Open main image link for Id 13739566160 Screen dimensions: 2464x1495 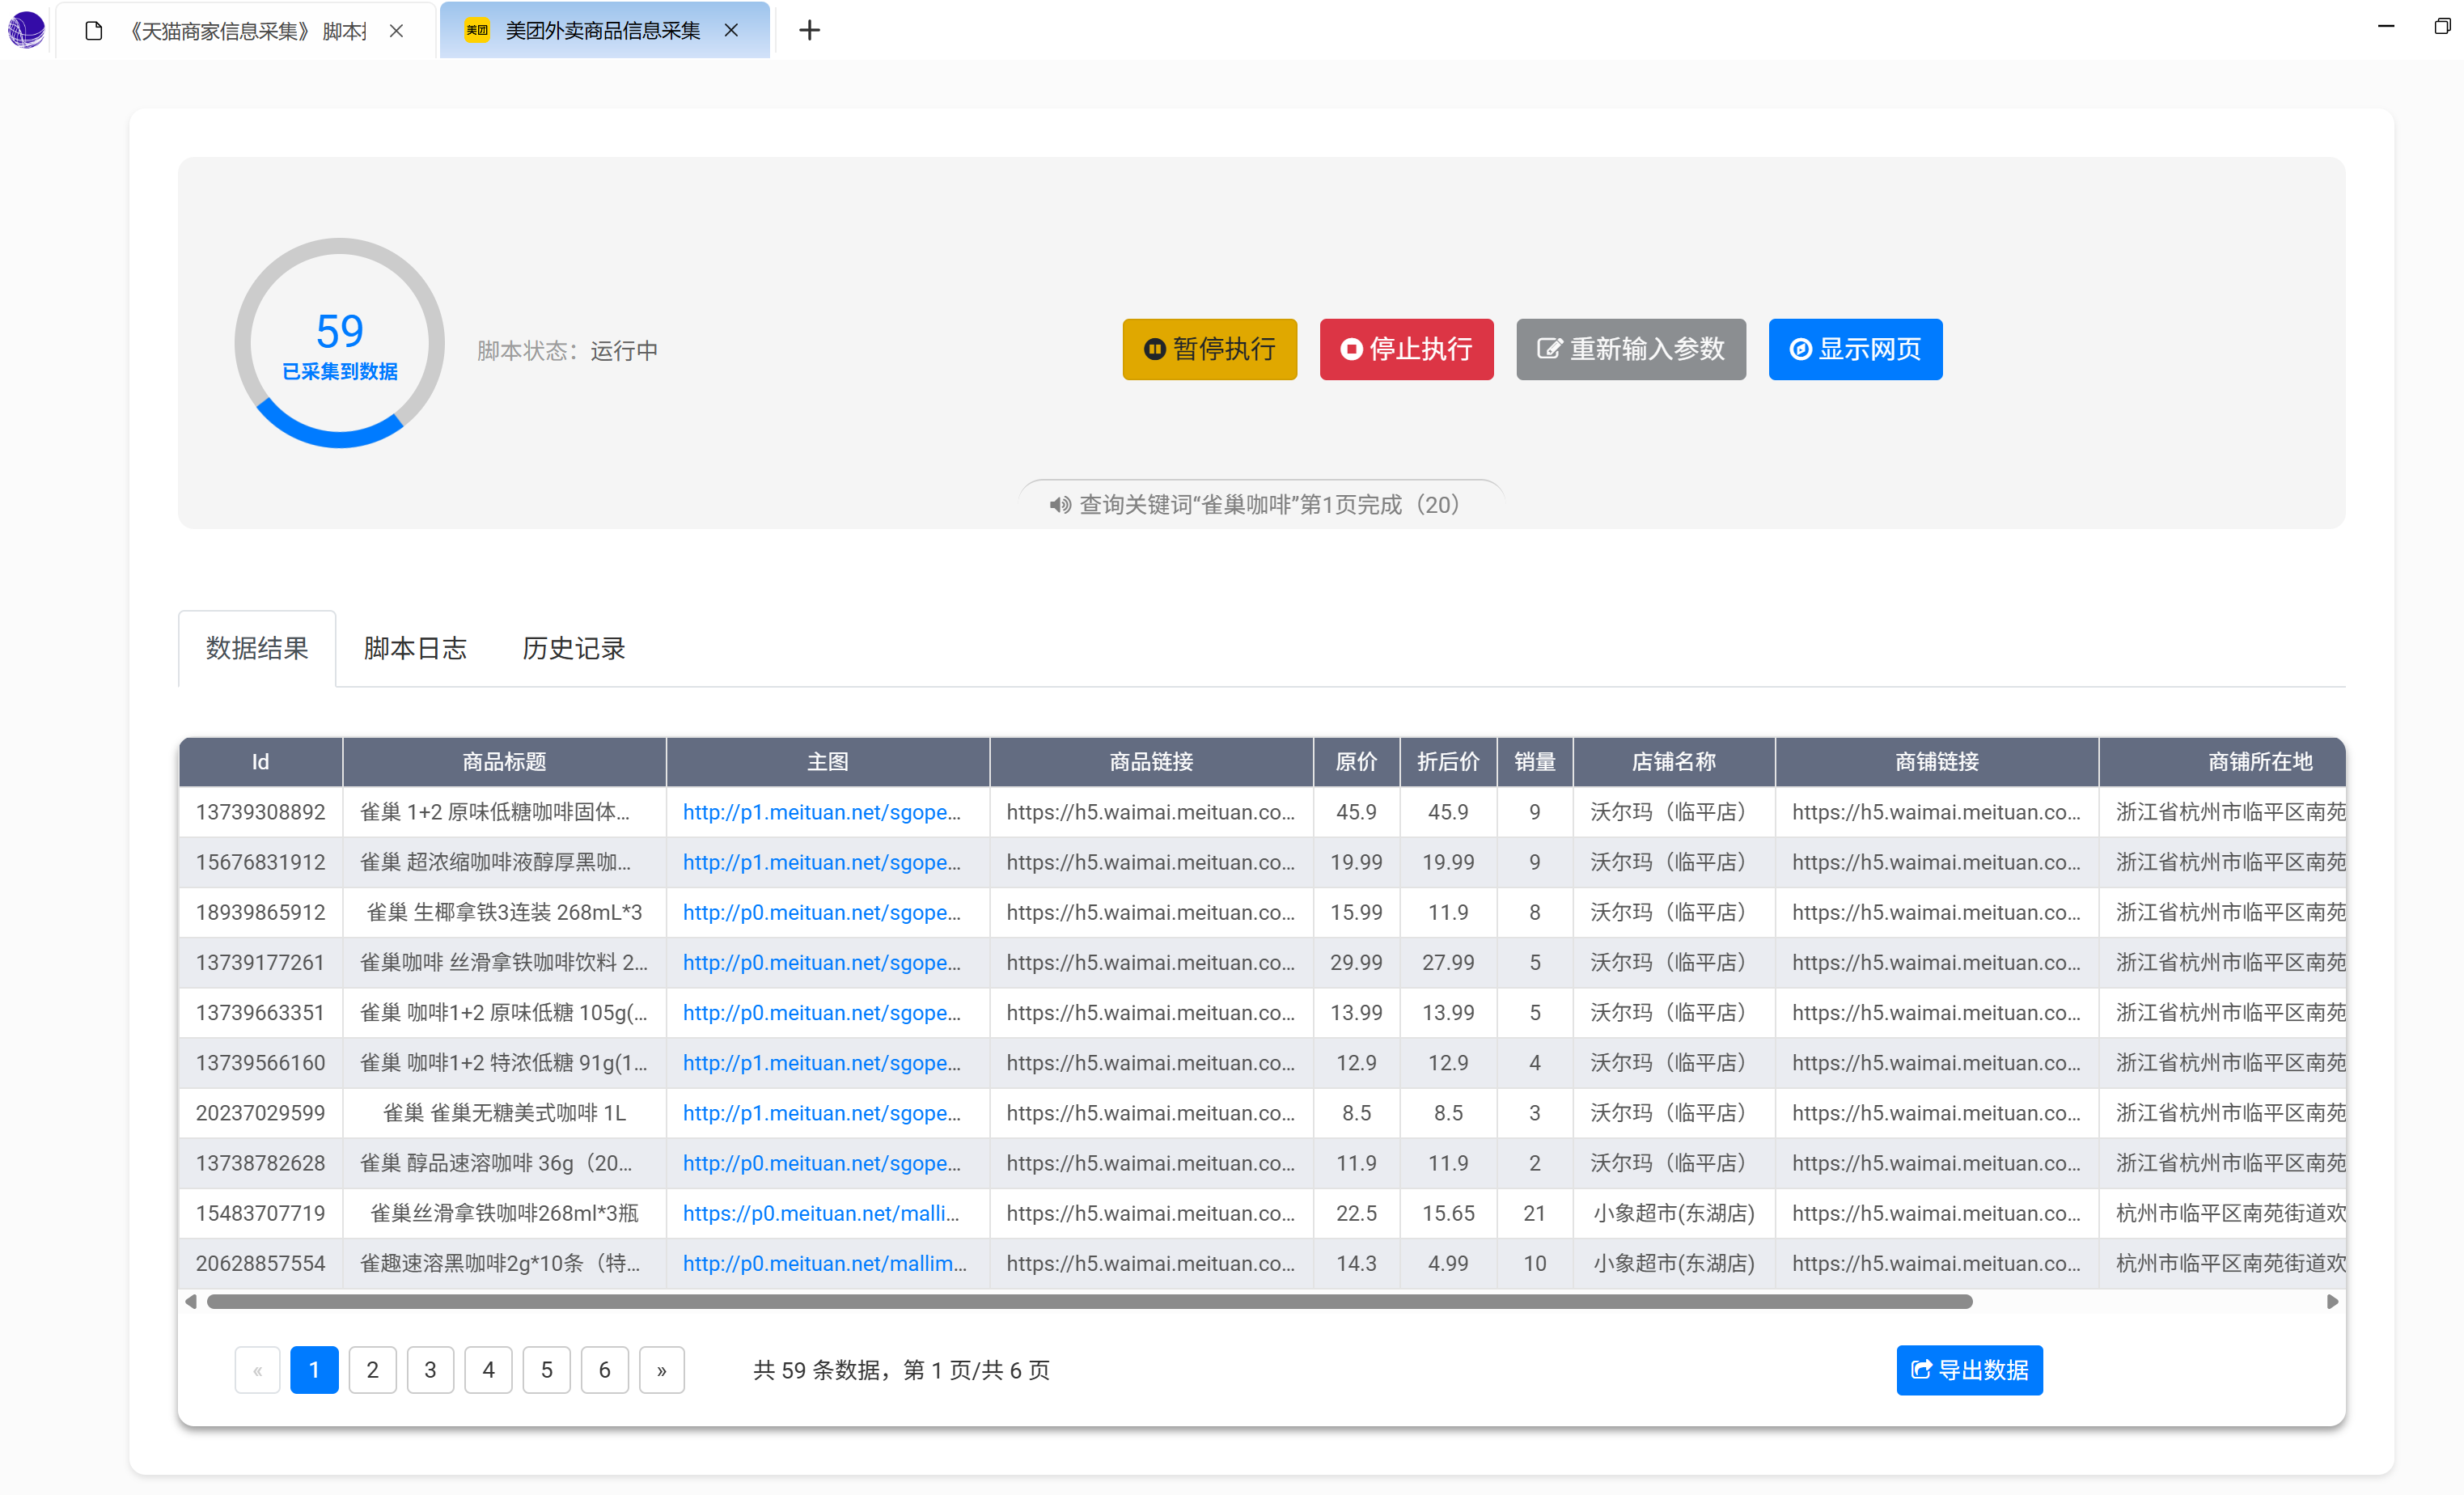(821, 1062)
